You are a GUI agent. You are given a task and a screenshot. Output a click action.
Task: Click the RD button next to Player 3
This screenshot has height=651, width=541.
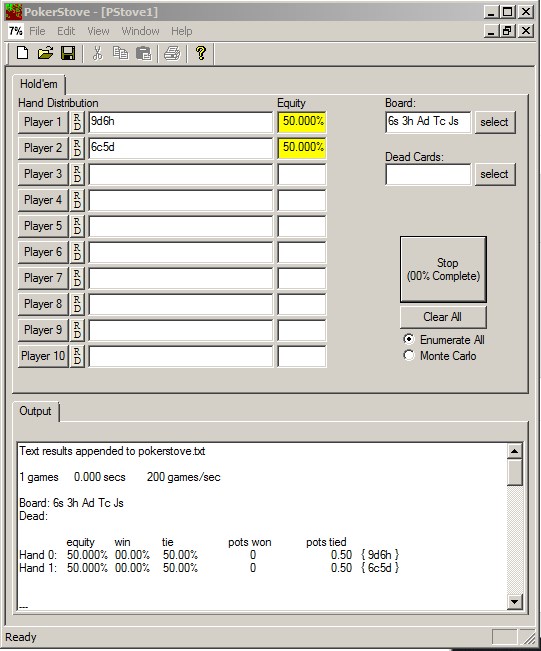click(77, 174)
